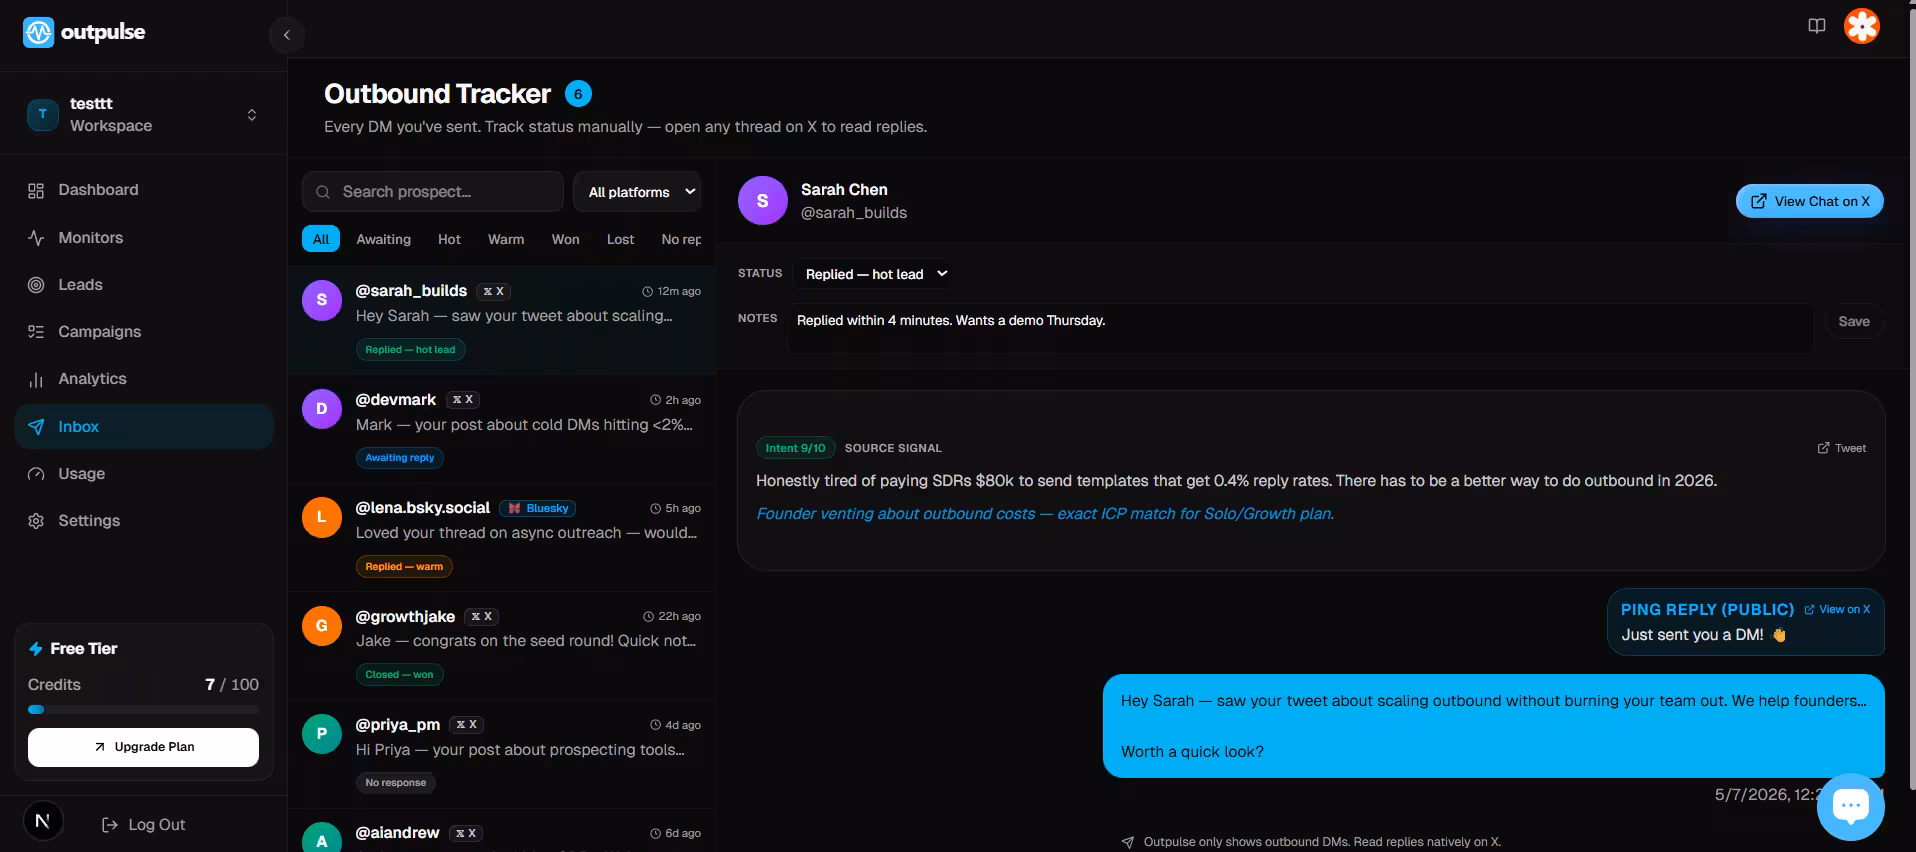
Task: Log Out of the account
Action: pos(144,824)
